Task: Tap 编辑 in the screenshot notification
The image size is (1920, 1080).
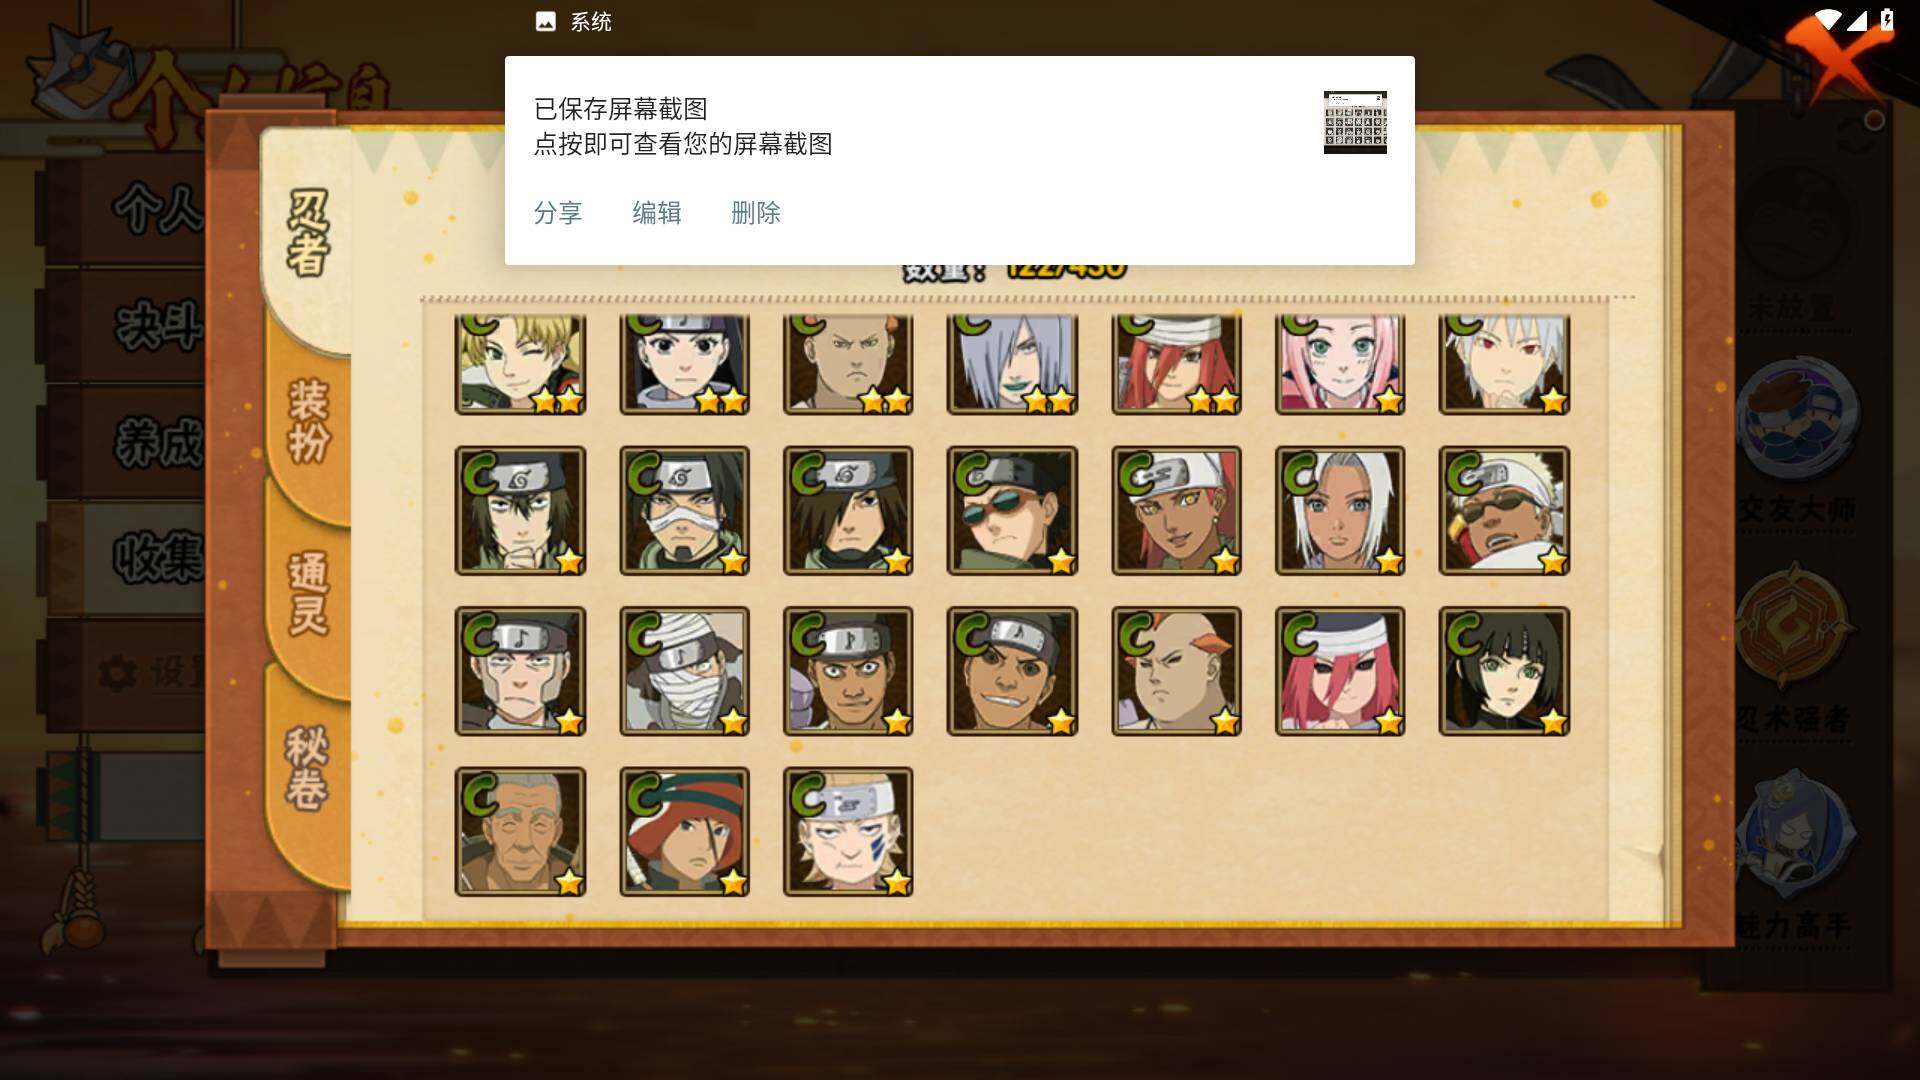Action: [x=657, y=213]
